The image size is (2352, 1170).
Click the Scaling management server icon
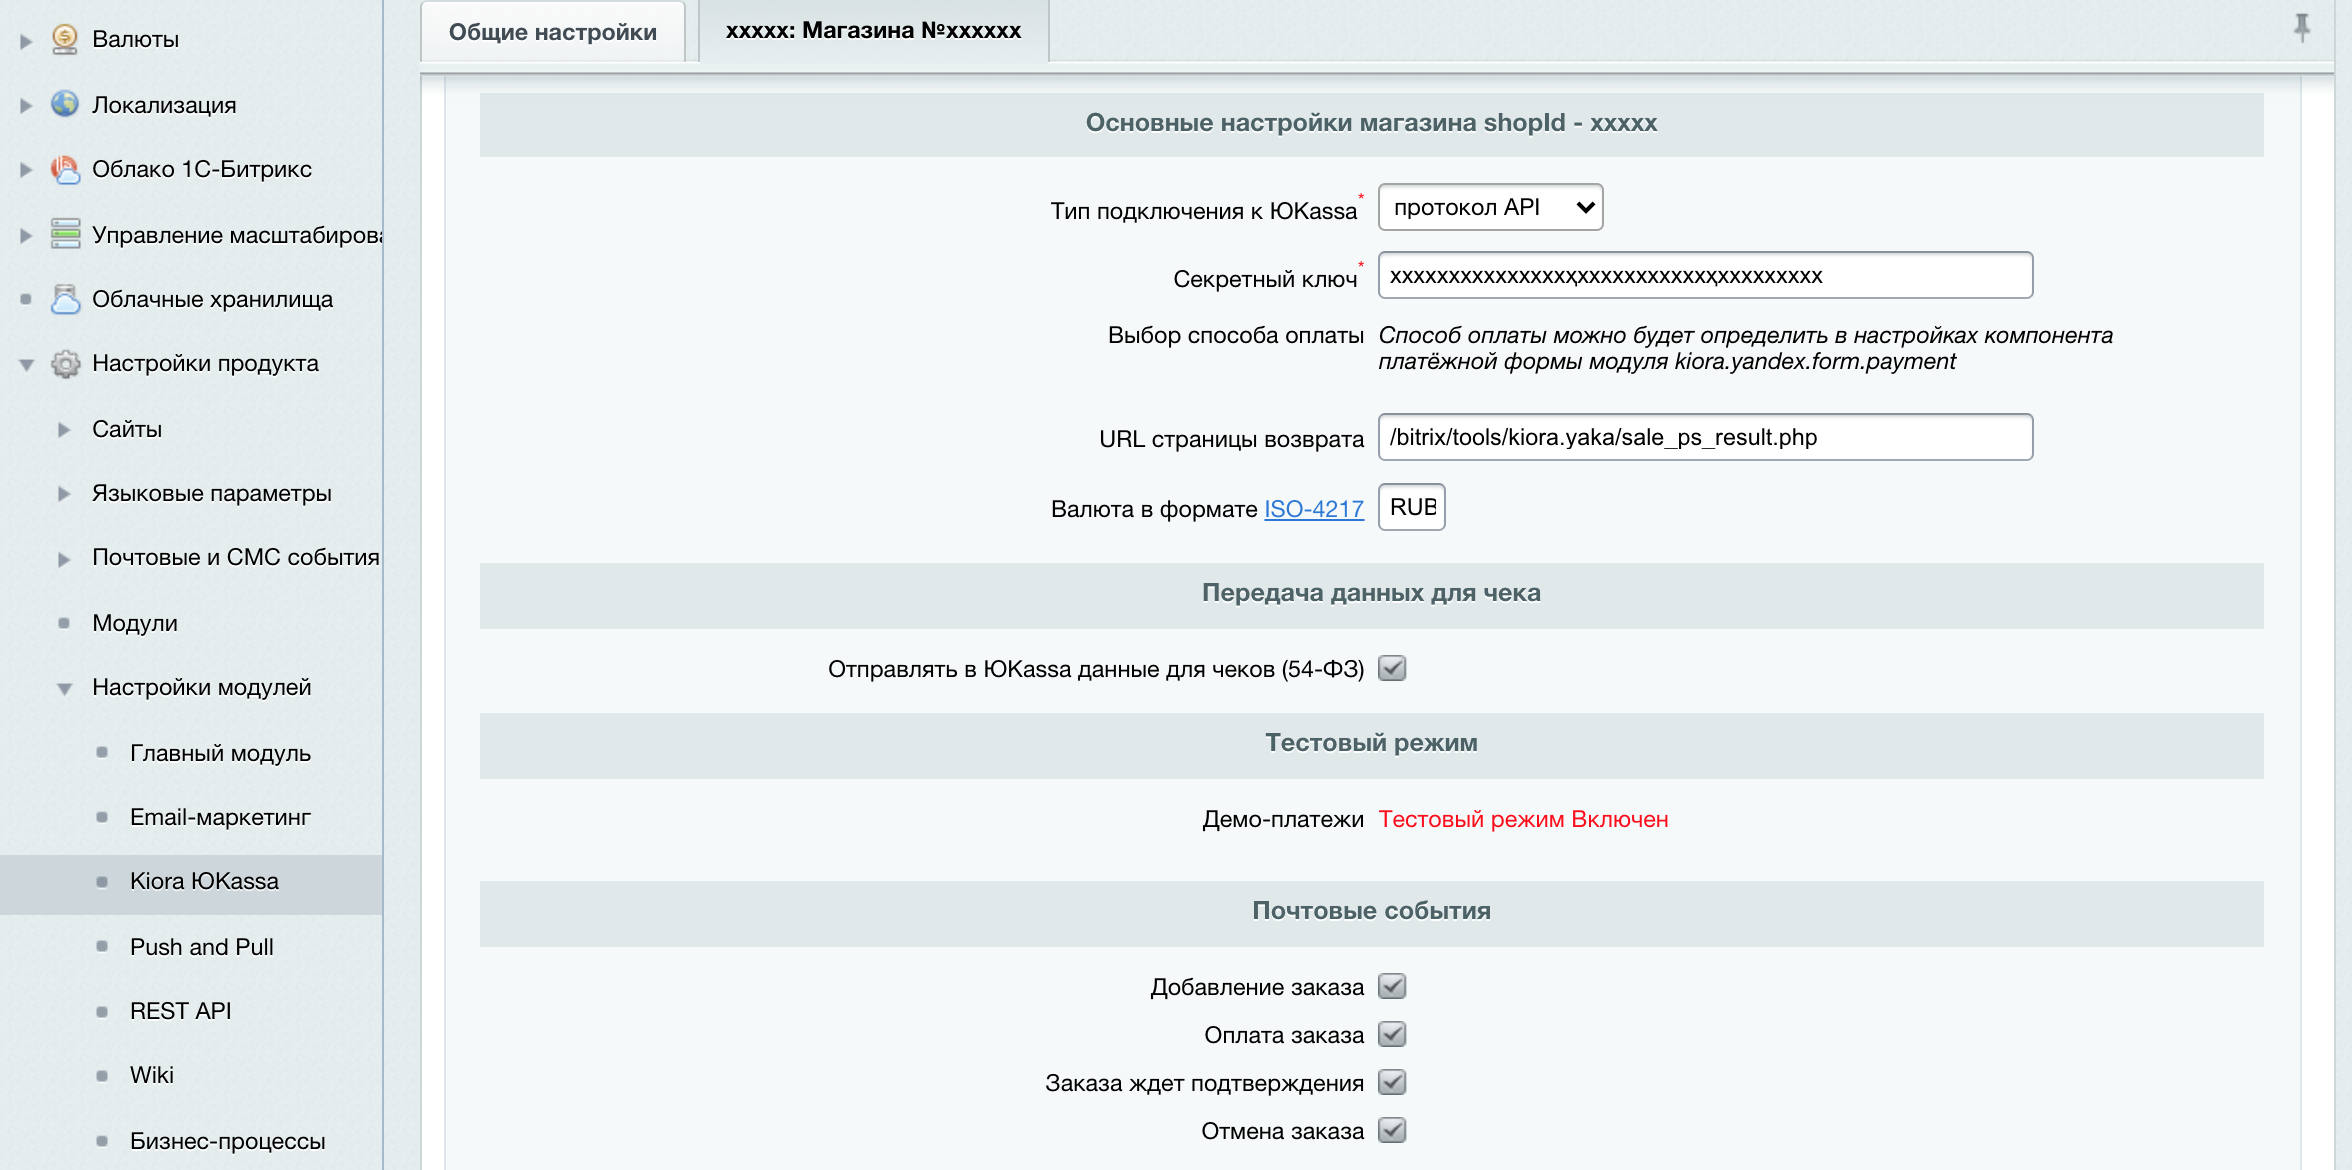pyautogui.click(x=65, y=234)
